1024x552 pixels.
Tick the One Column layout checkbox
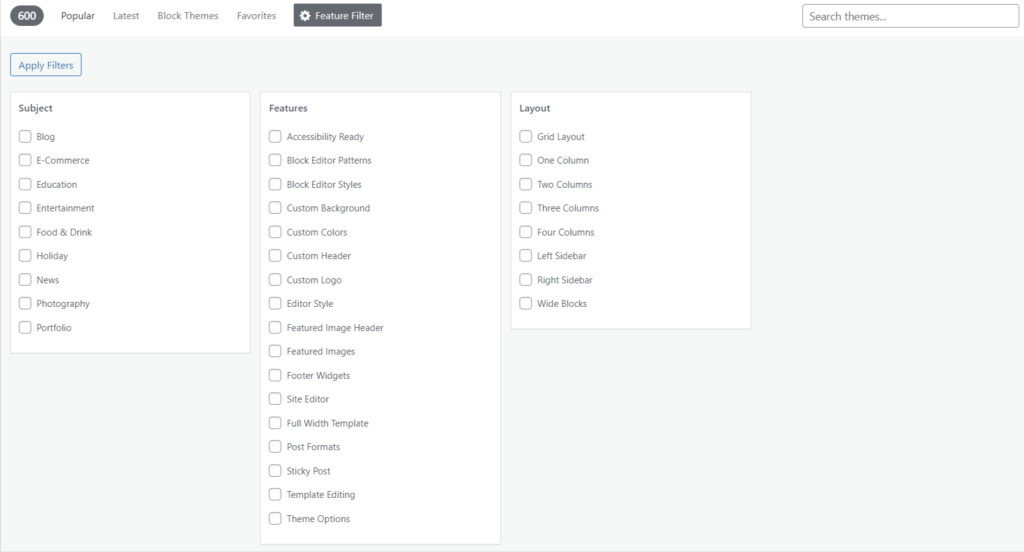click(x=525, y=160)
